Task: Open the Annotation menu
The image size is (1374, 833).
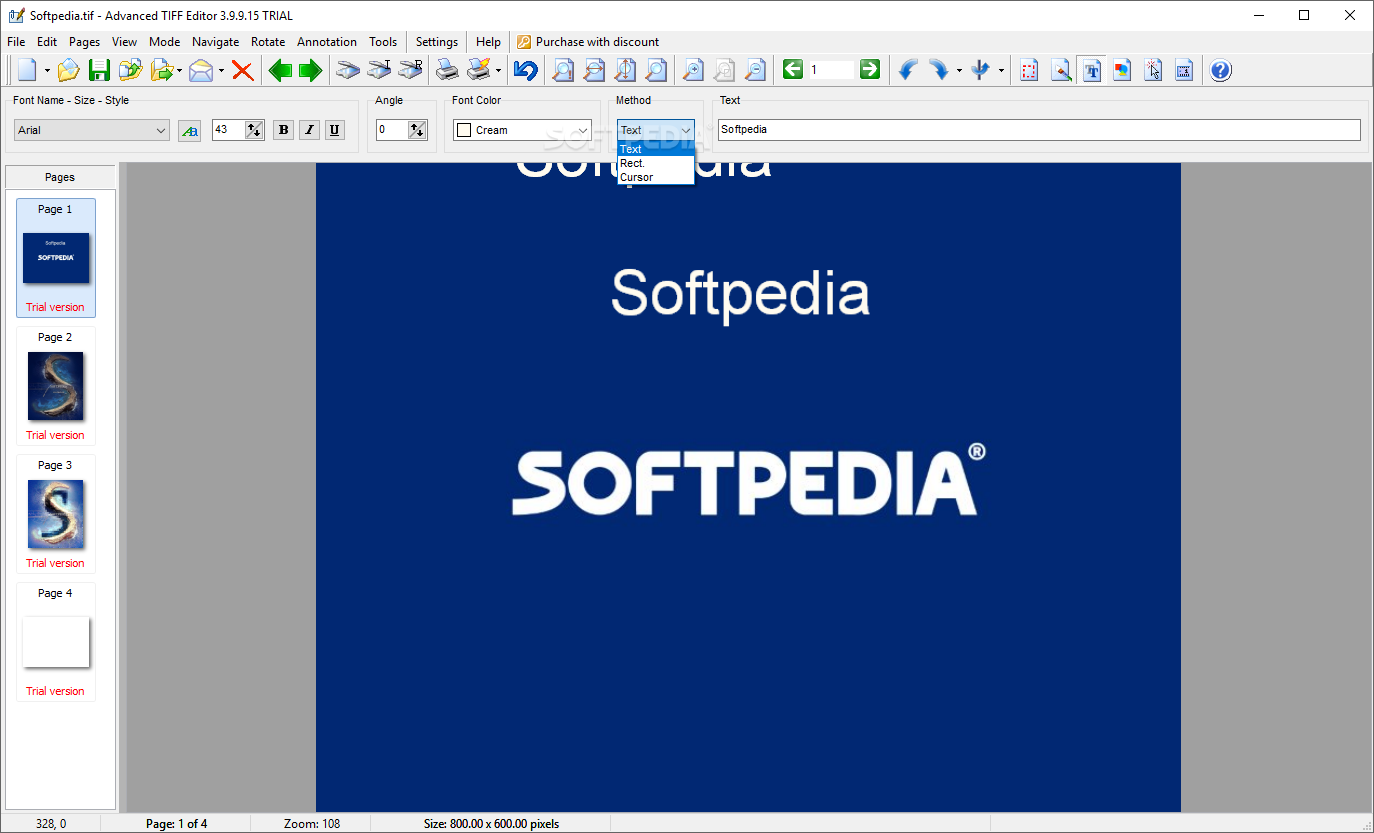Action: [327, 42]
